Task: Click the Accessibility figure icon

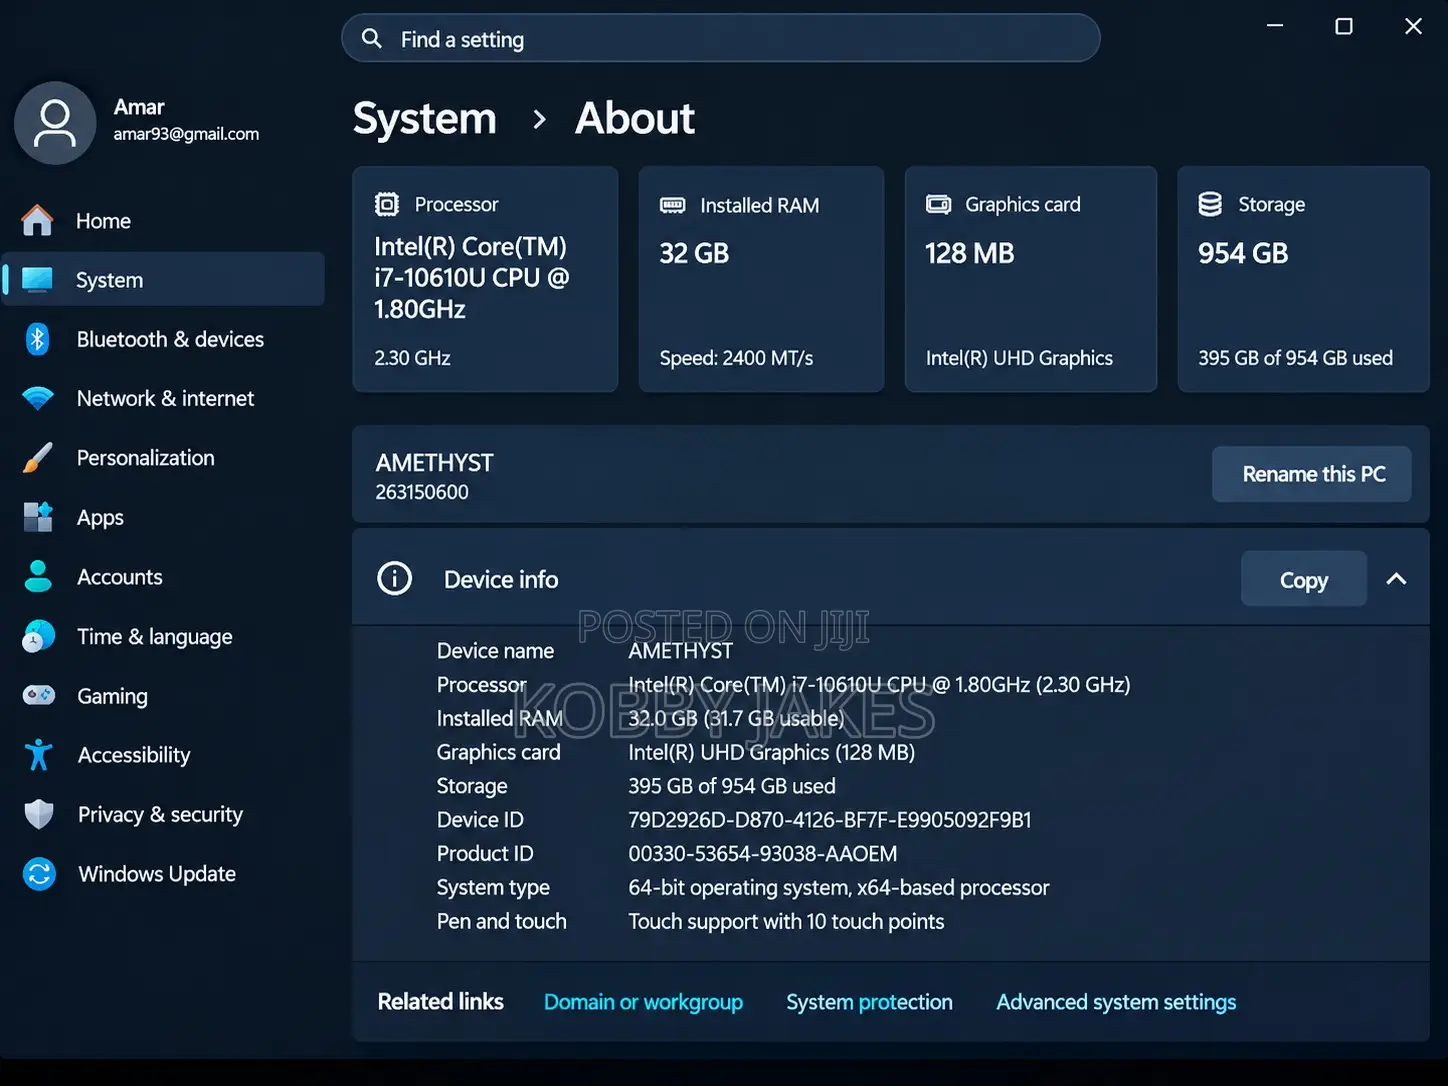Action: point(38,755)
